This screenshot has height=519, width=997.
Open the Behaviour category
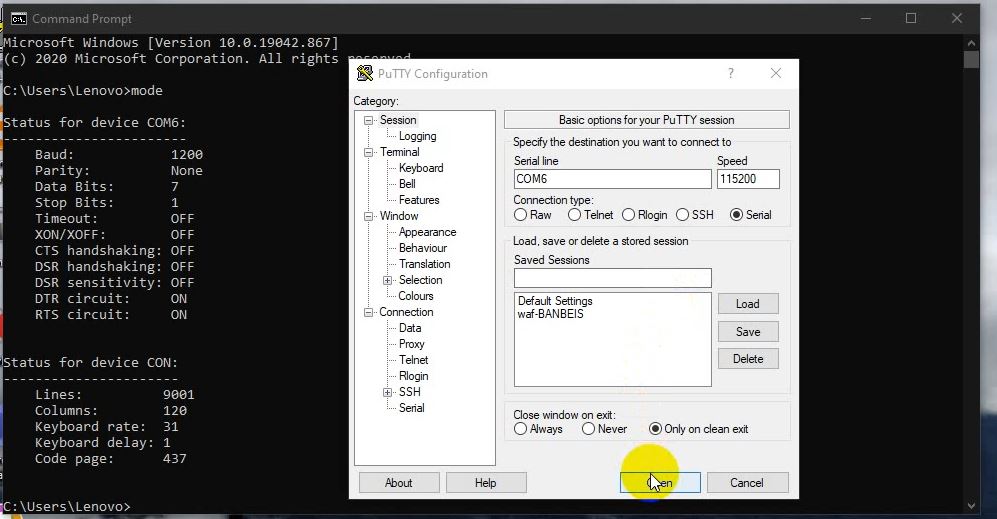pos(423,248)
